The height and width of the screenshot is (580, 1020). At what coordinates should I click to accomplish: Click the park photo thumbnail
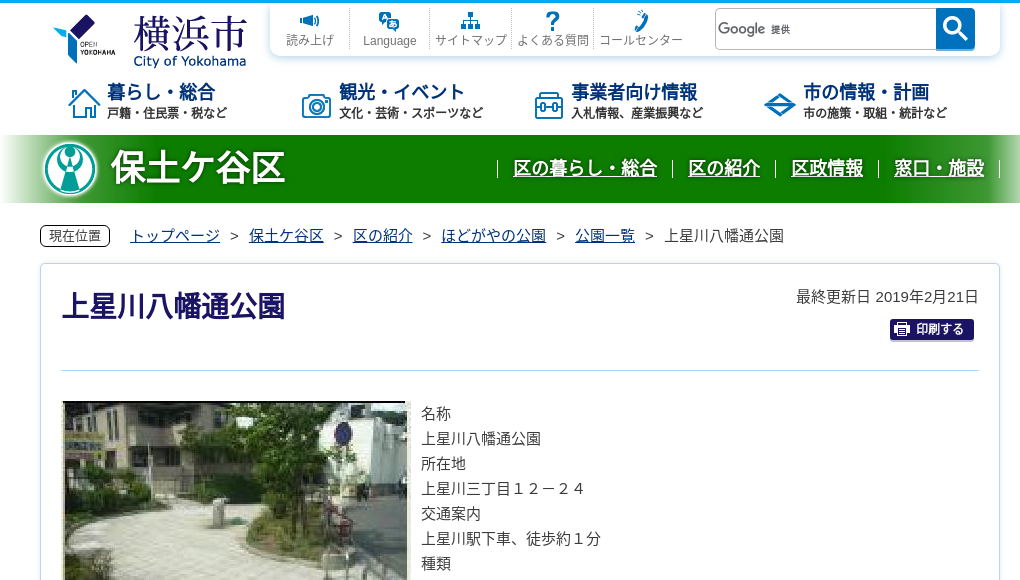click(236, 490)
